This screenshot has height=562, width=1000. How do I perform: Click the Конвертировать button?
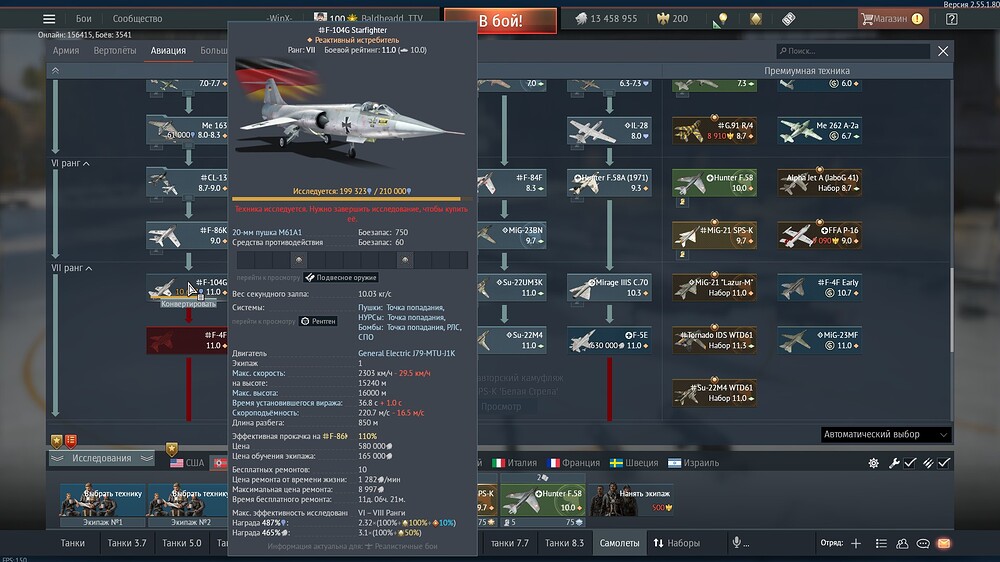click(x=188, y=304)
